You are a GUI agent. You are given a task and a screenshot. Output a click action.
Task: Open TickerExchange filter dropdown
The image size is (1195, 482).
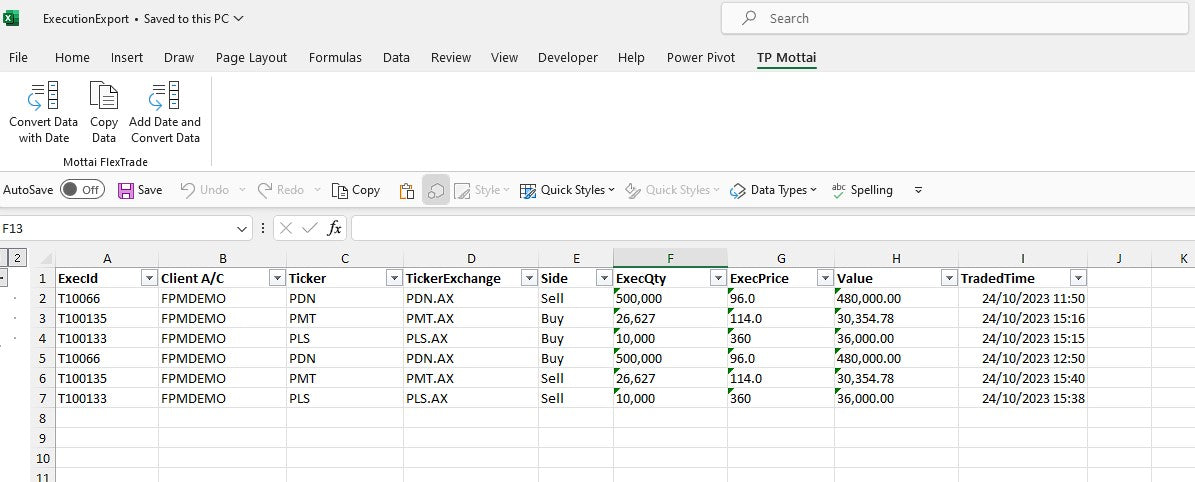[x=529, y=278]
